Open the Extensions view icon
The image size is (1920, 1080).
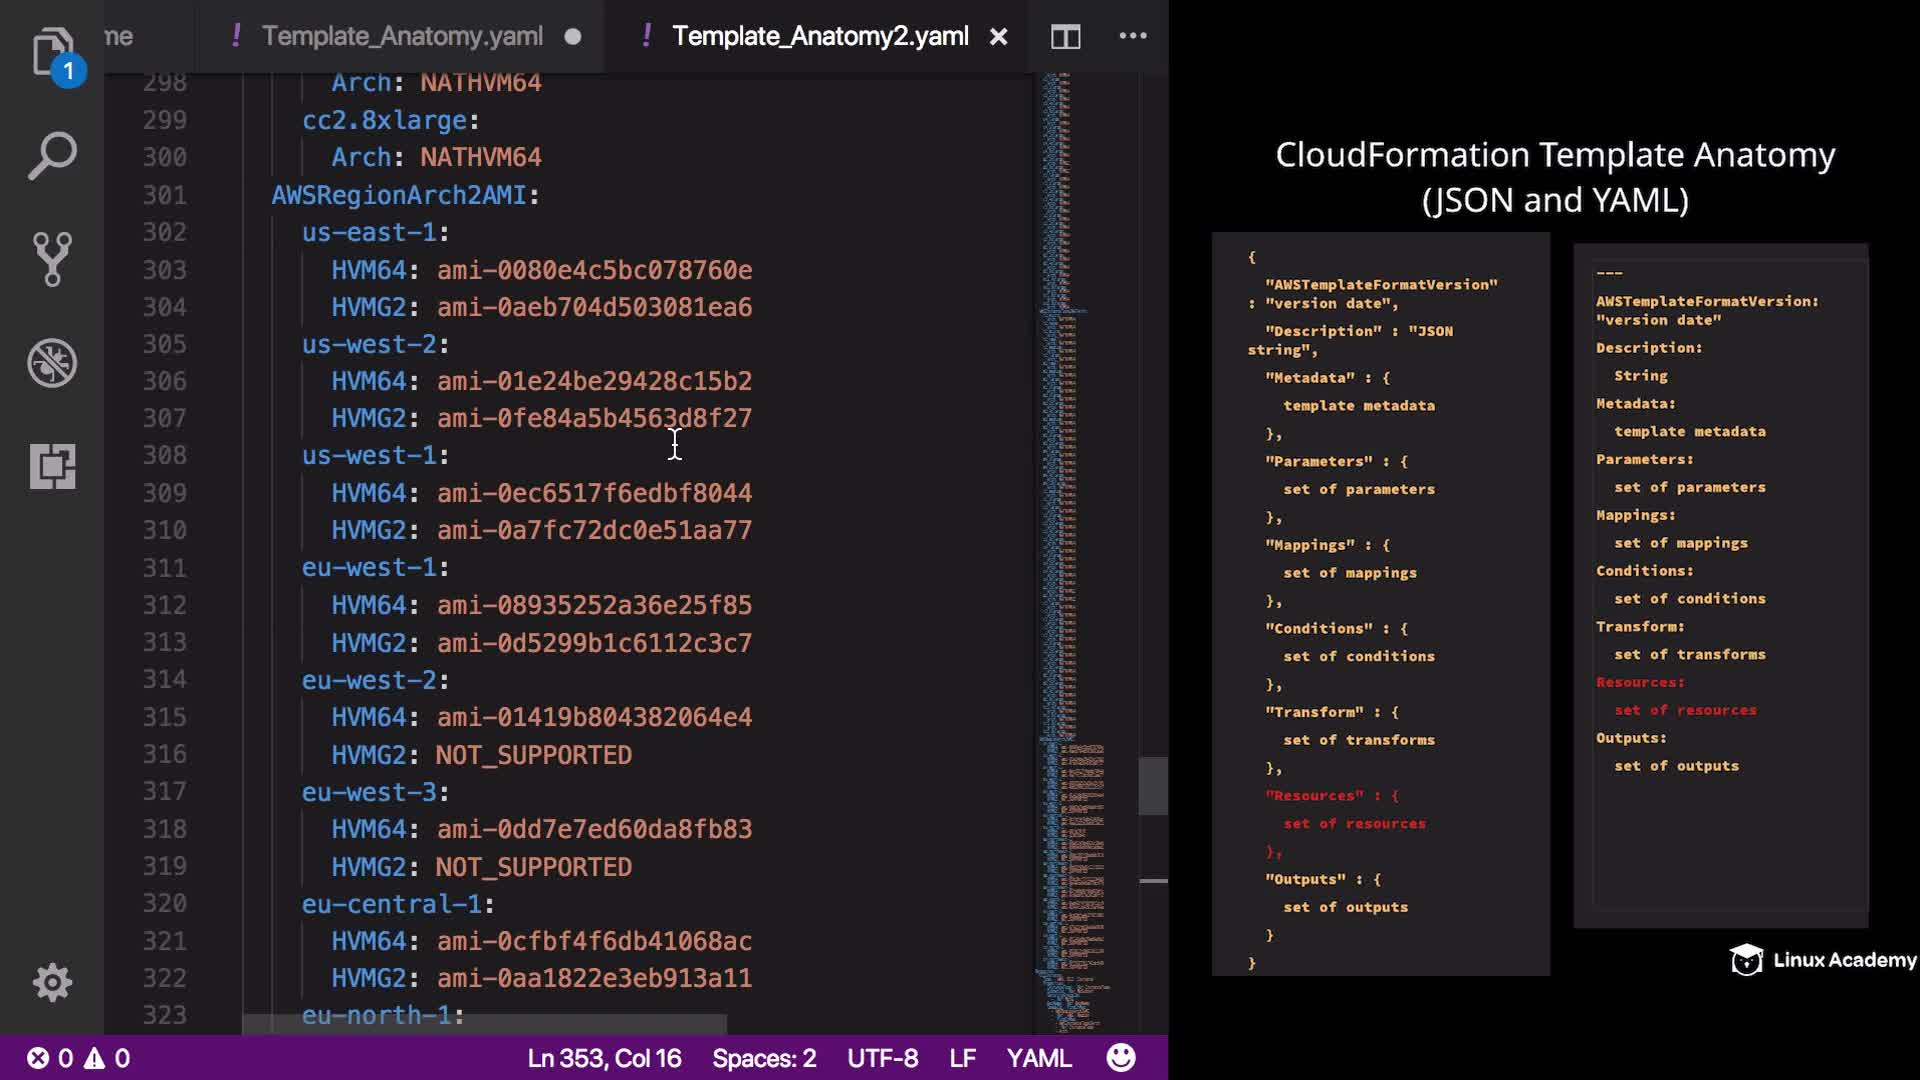pos(52,466)
